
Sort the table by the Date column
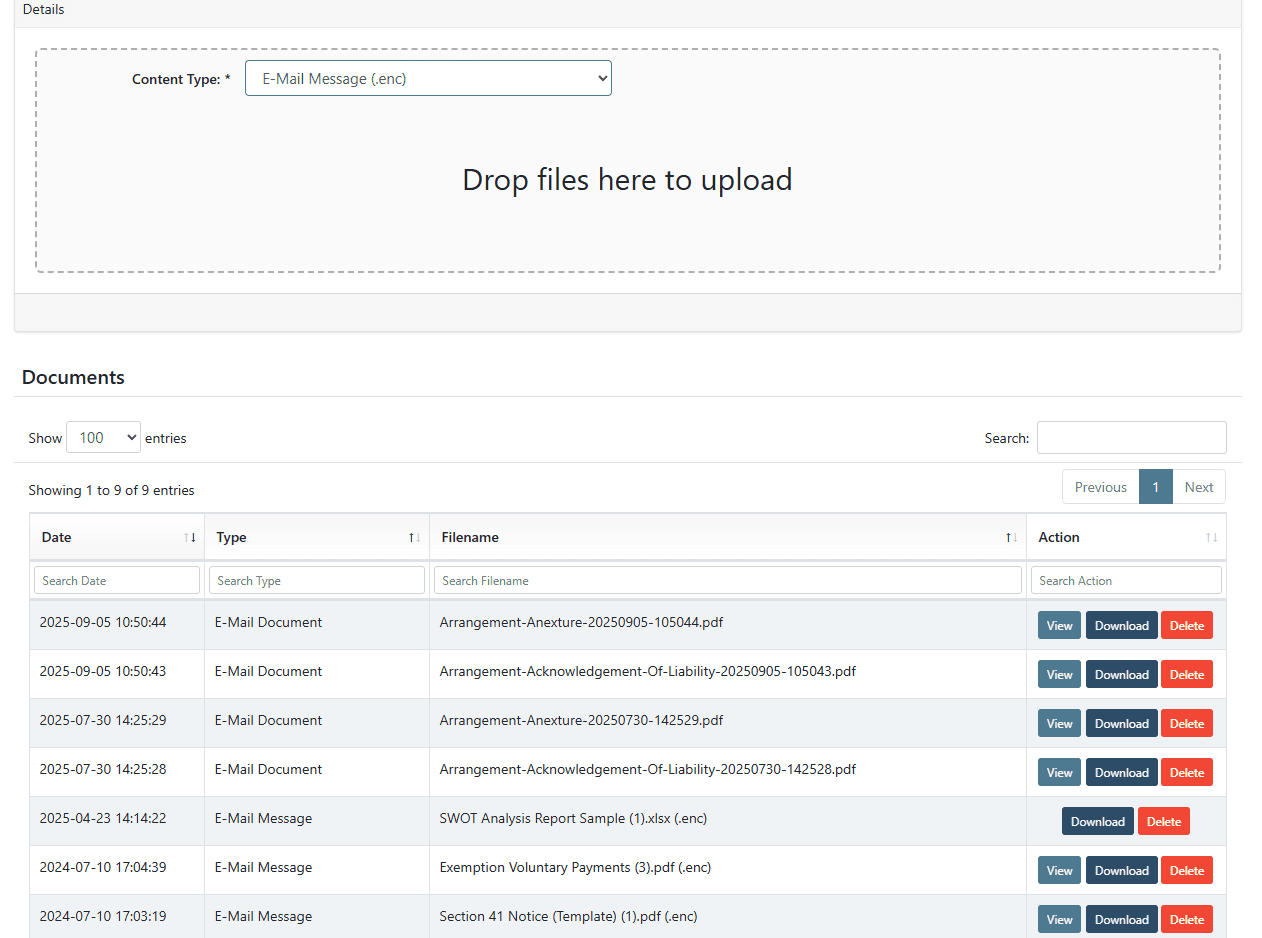pyautogui.click(x=117, y=537)
